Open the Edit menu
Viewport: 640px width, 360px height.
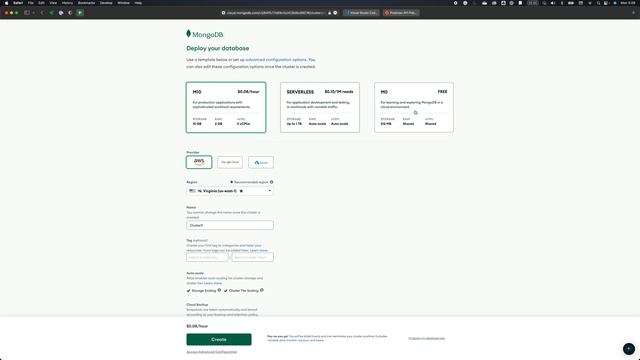[x=41, y=3]
